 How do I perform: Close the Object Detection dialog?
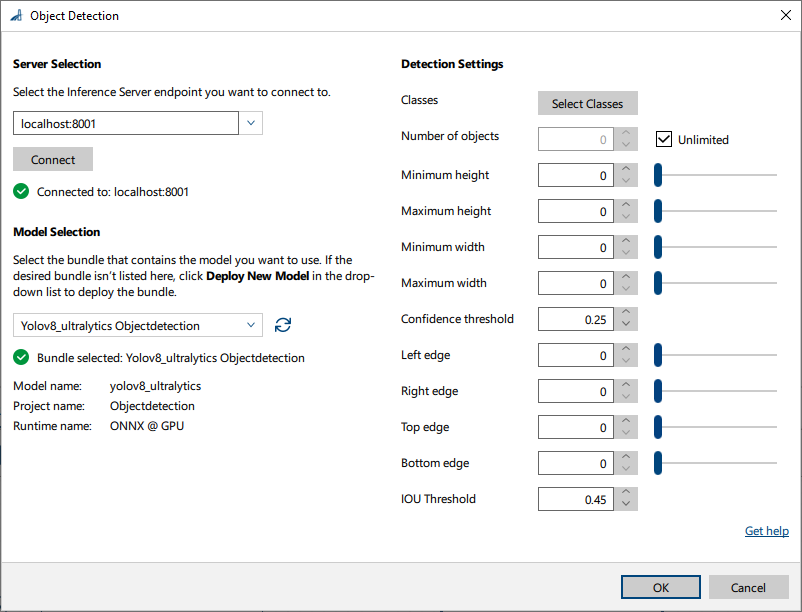click(x=786, y=15)
